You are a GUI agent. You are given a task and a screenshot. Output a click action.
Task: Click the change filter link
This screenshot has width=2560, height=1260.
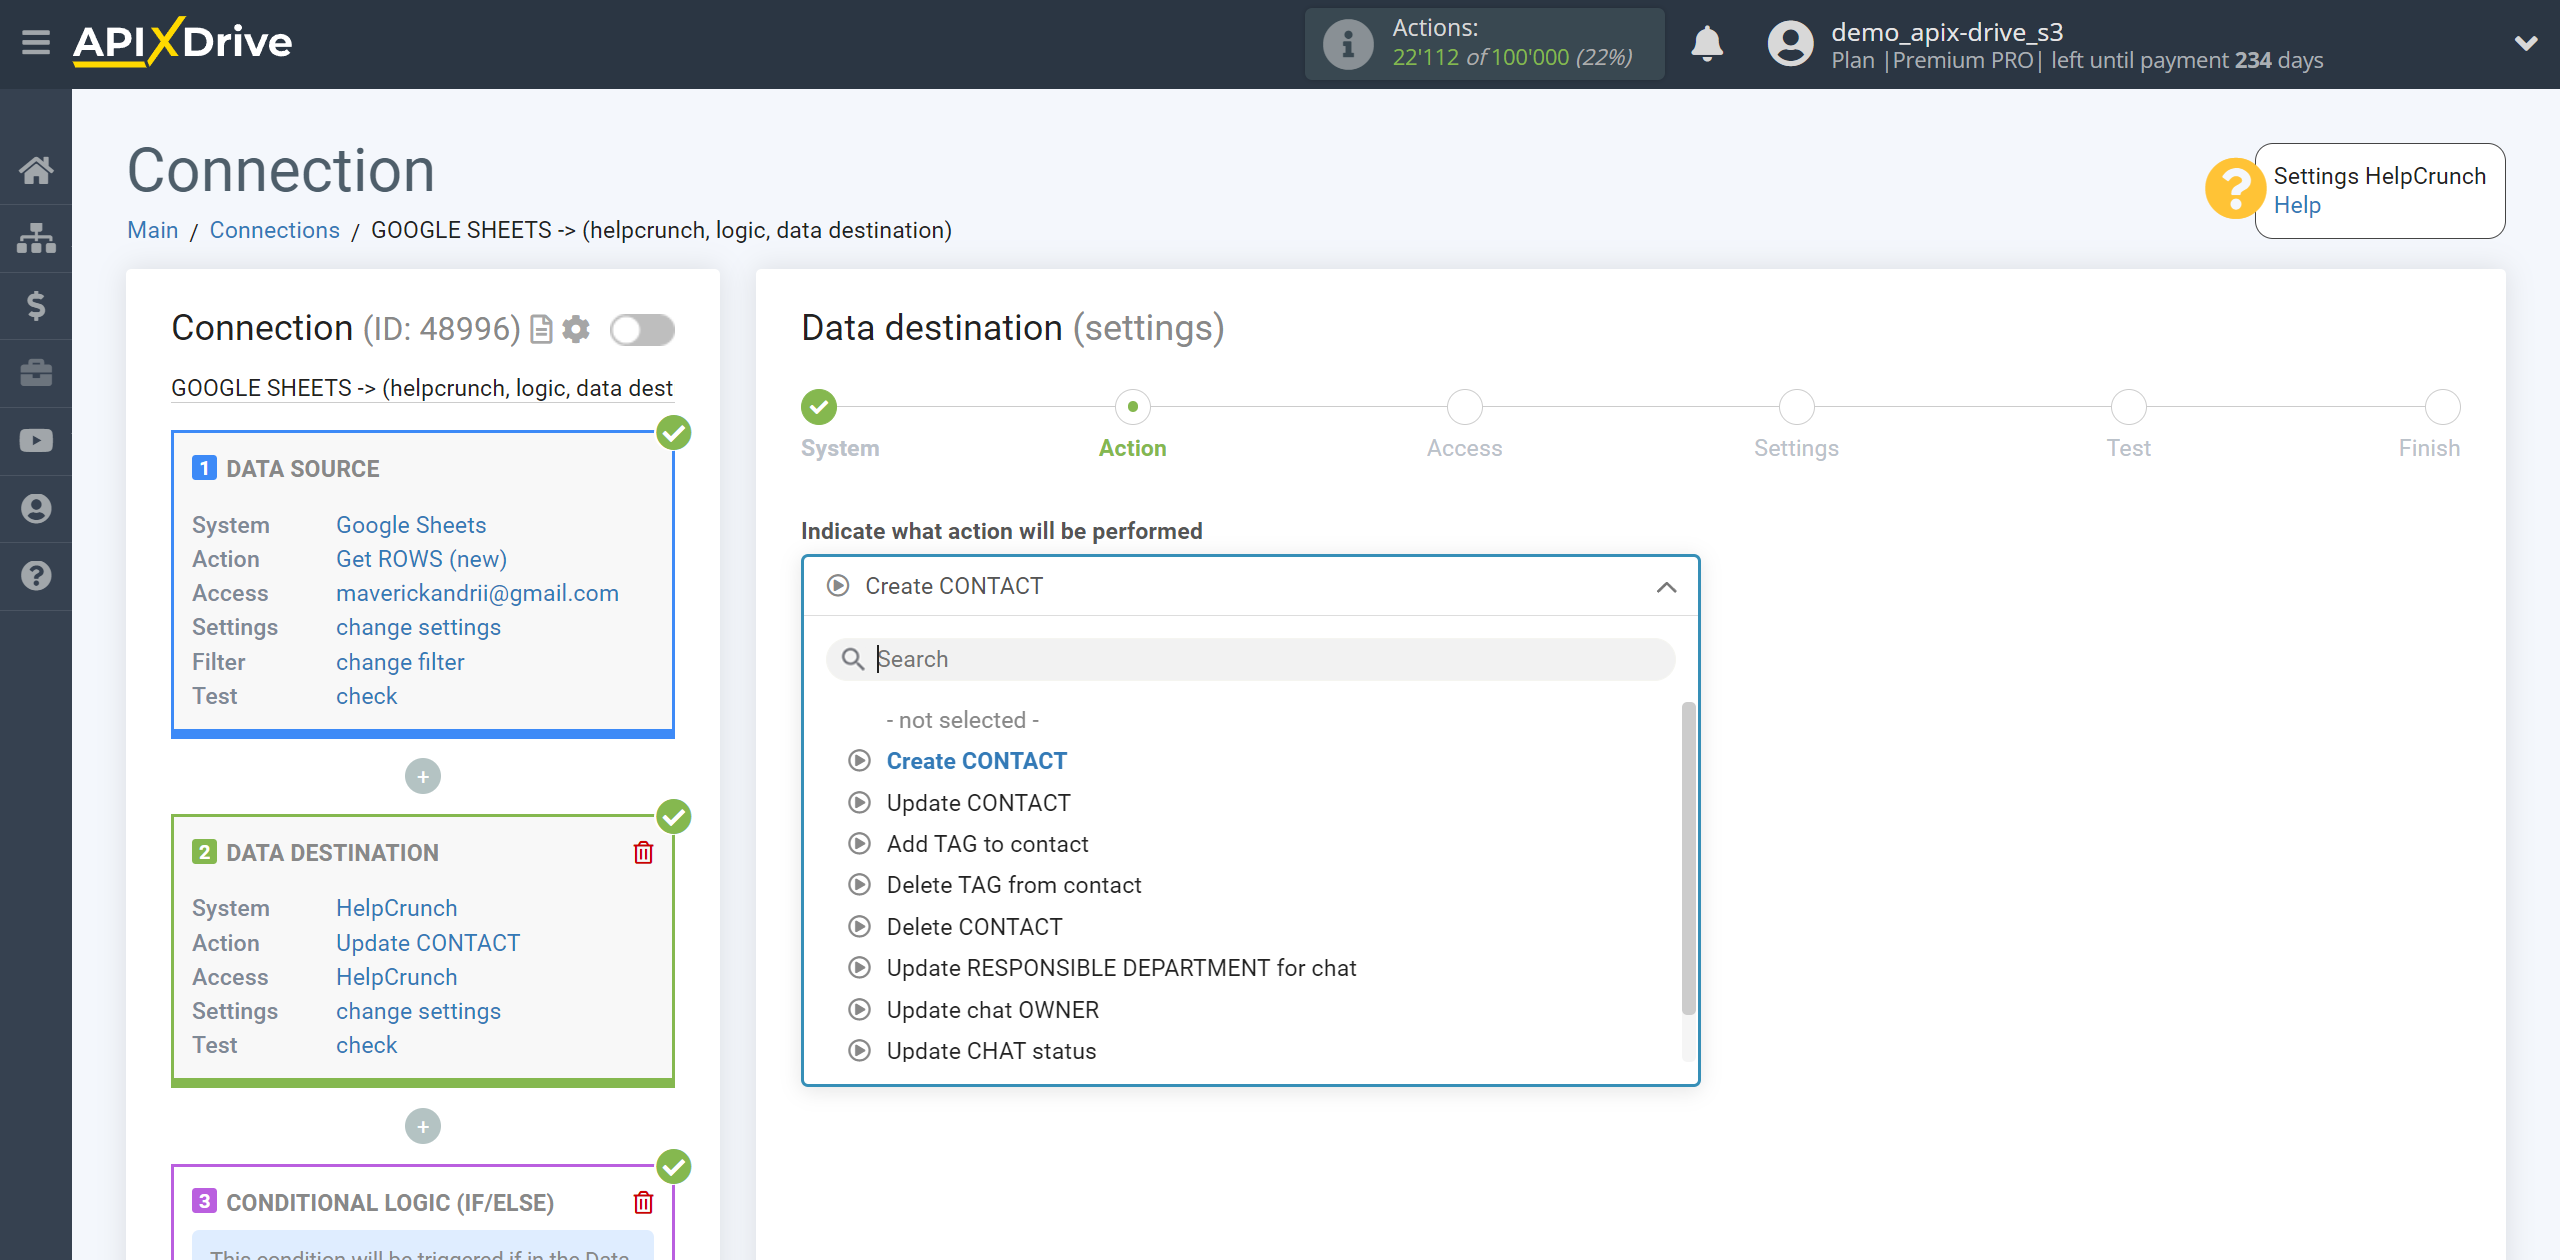(x=400, y=662)
